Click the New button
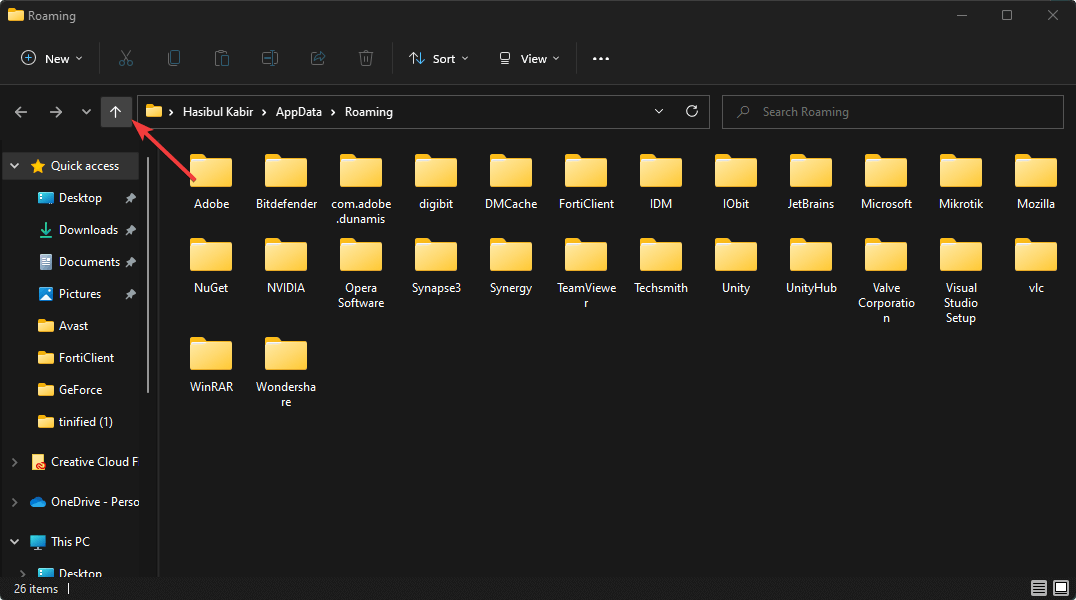Viewport: 1076px width, 600px height. point(51,58)
